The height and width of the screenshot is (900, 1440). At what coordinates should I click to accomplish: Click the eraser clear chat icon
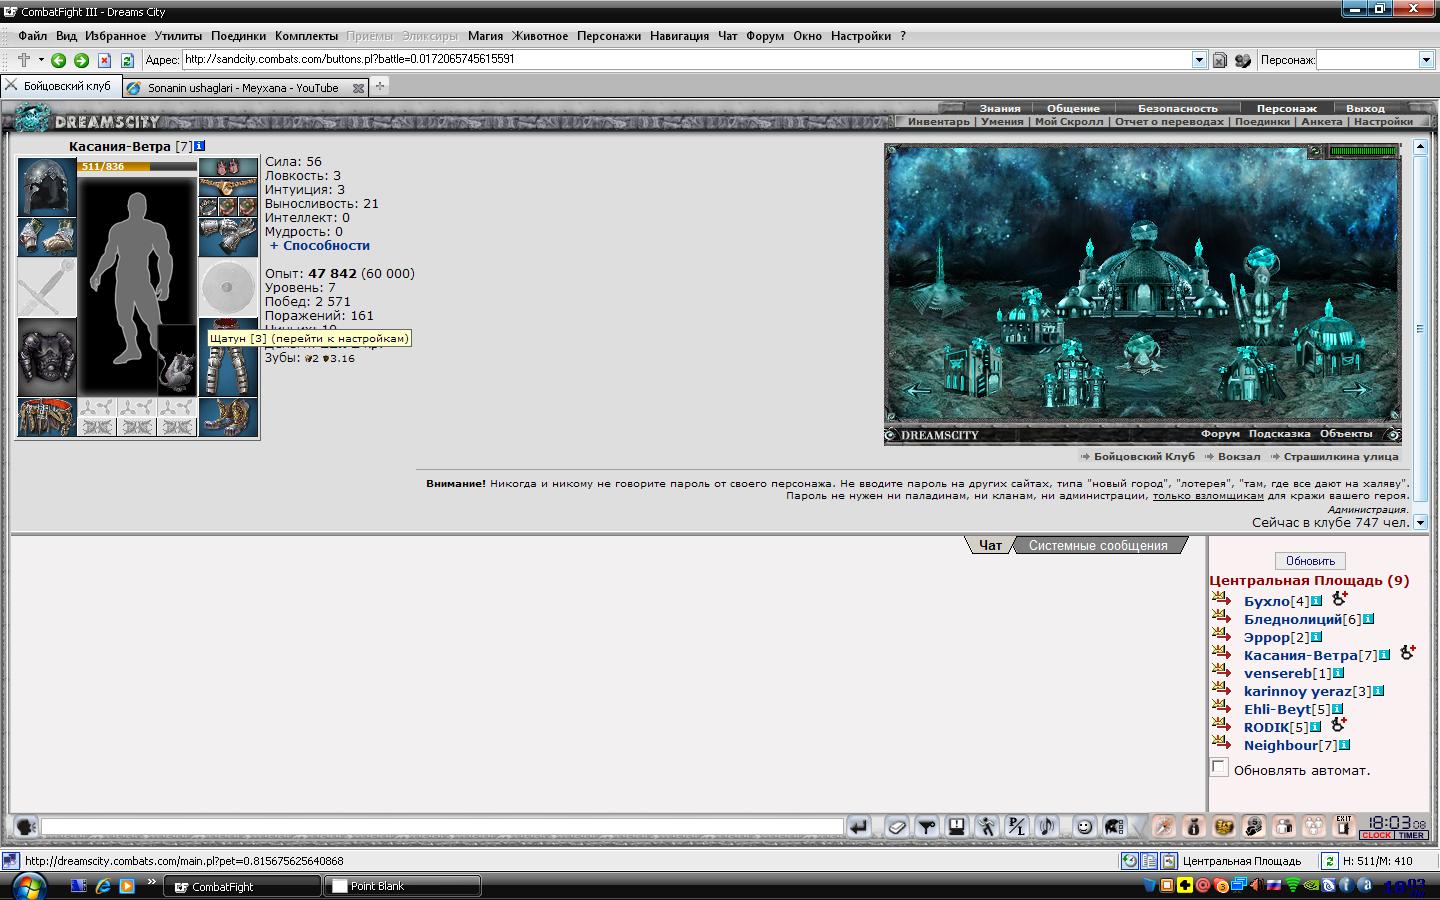click(897, 826)
